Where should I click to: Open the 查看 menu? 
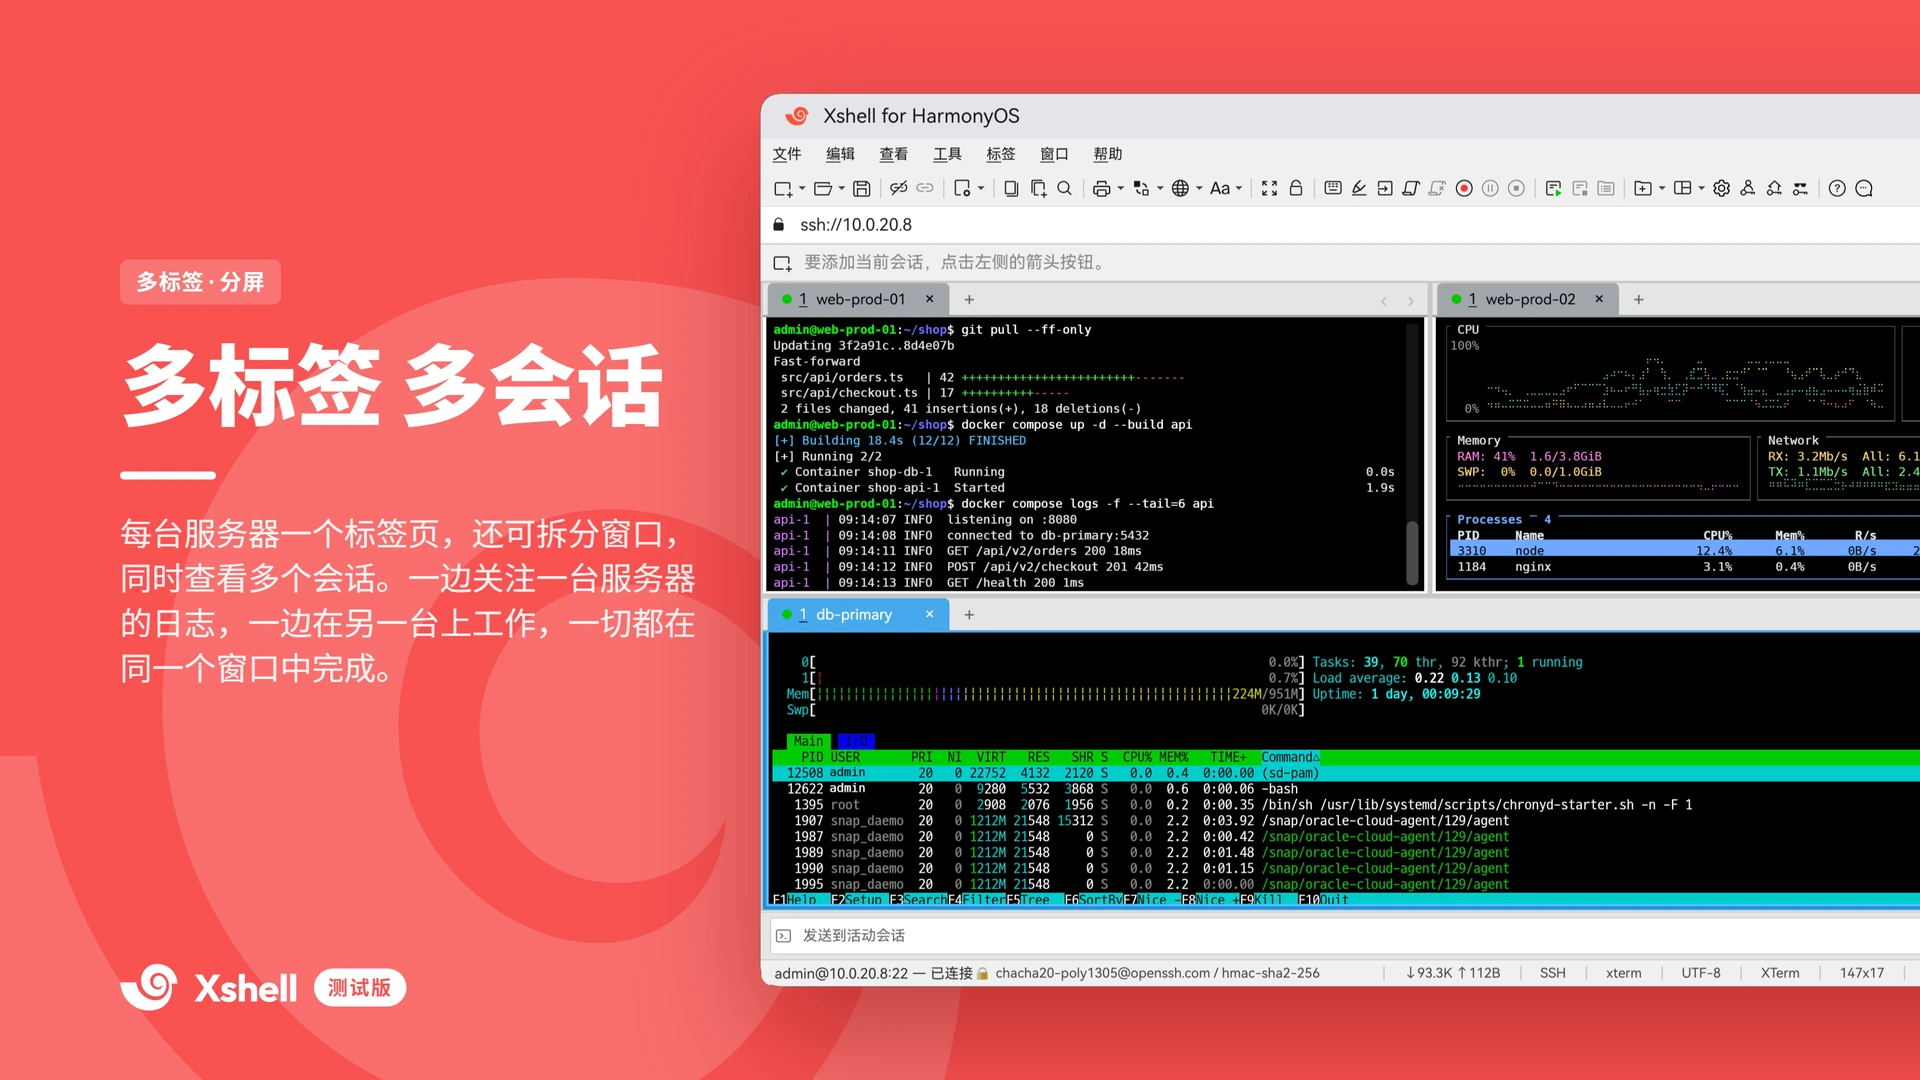[x=894, y=154]
